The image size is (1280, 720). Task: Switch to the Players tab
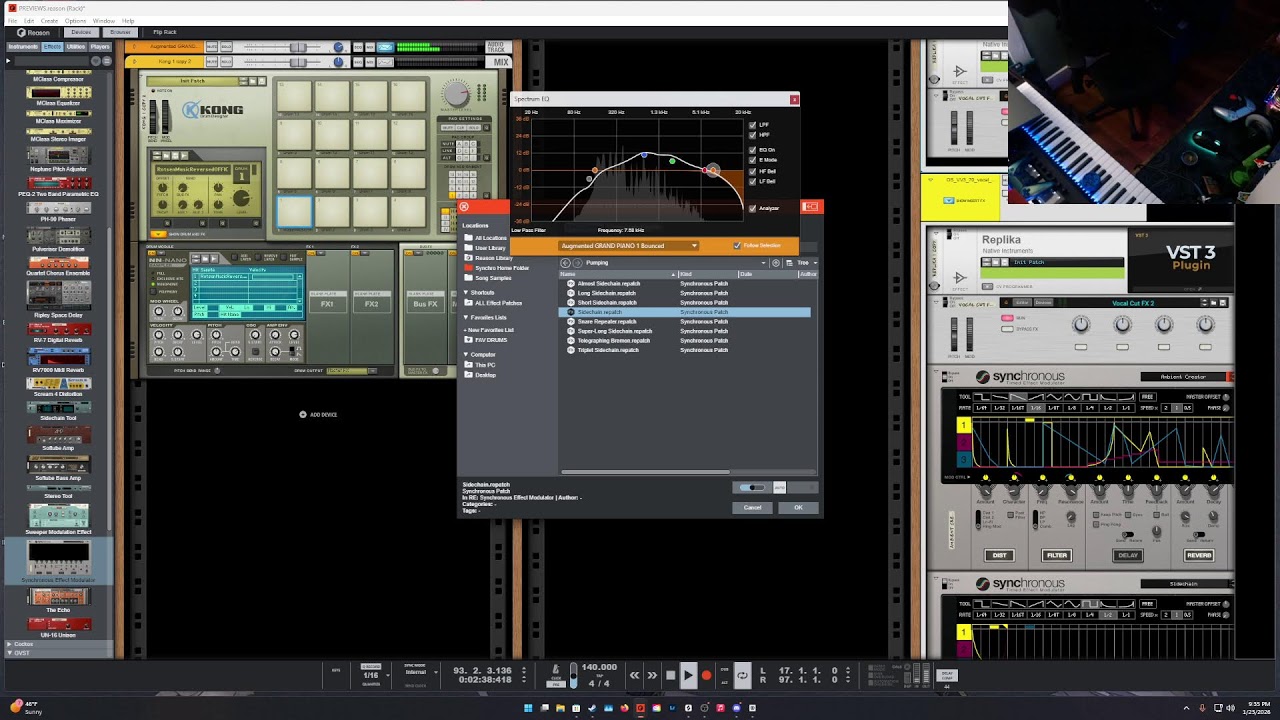tap(100, 47)
